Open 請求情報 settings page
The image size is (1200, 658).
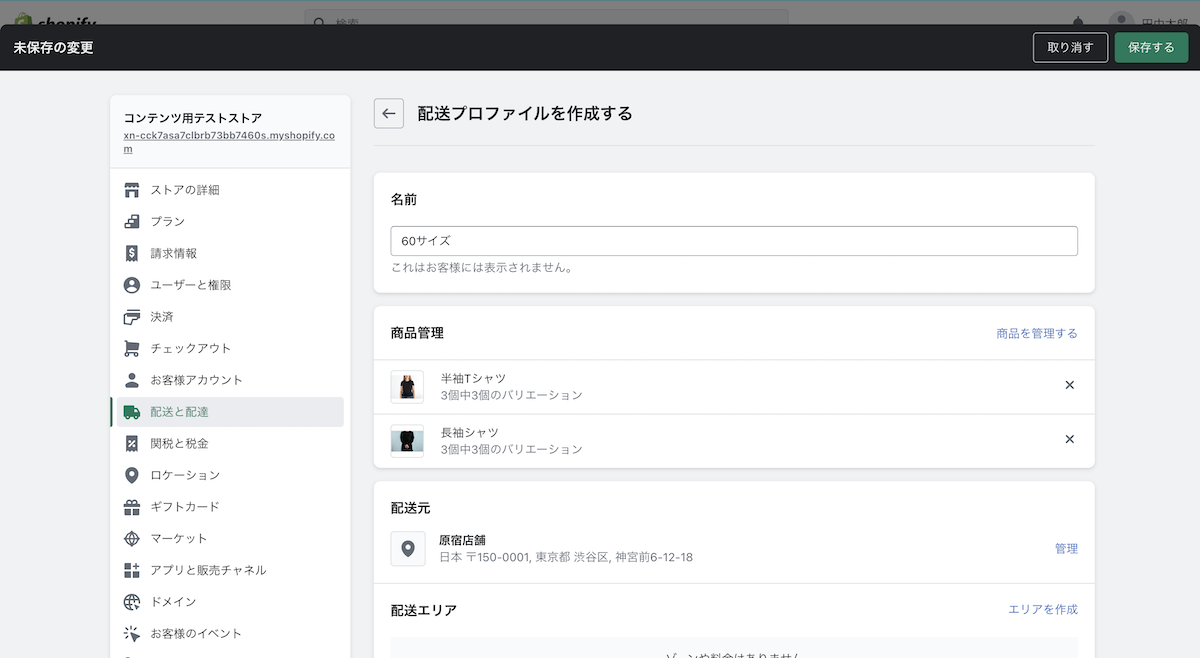[x=230, y=253]
